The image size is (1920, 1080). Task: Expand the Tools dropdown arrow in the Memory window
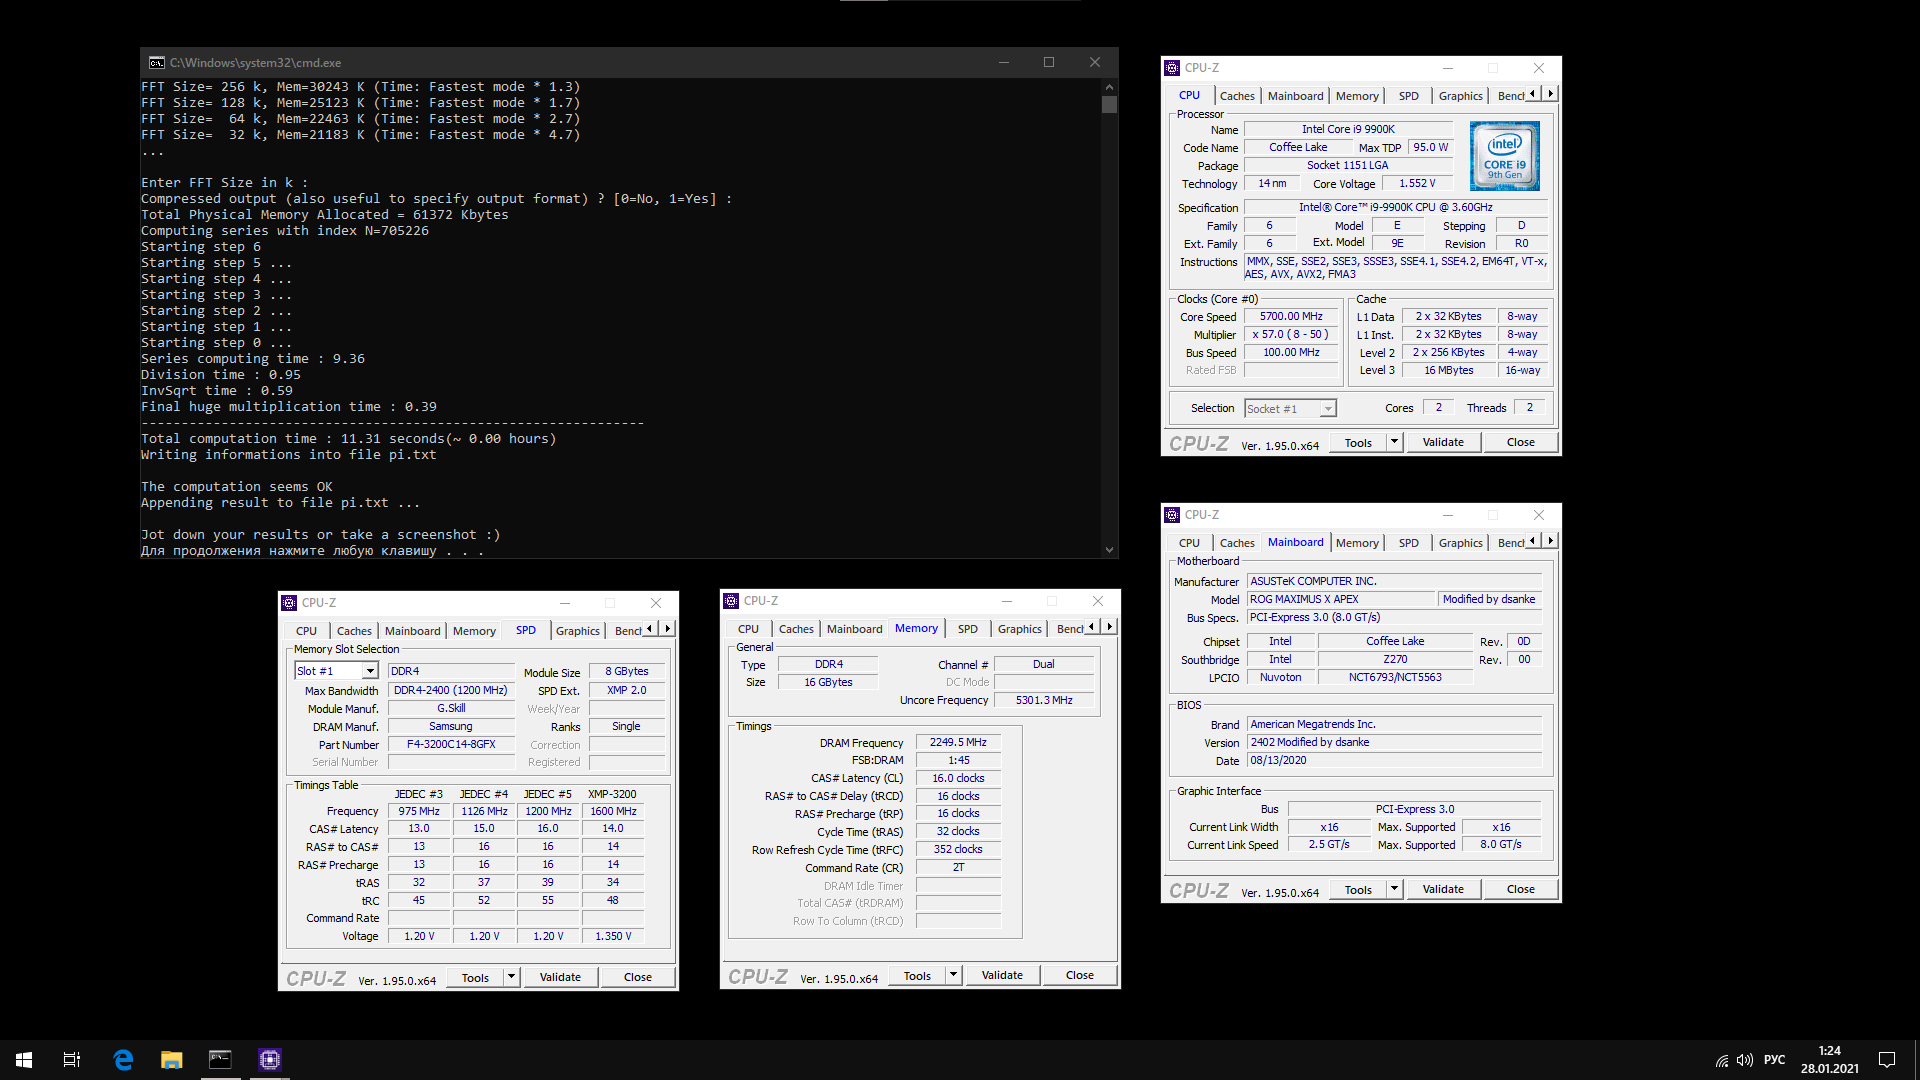click(954, 975)
